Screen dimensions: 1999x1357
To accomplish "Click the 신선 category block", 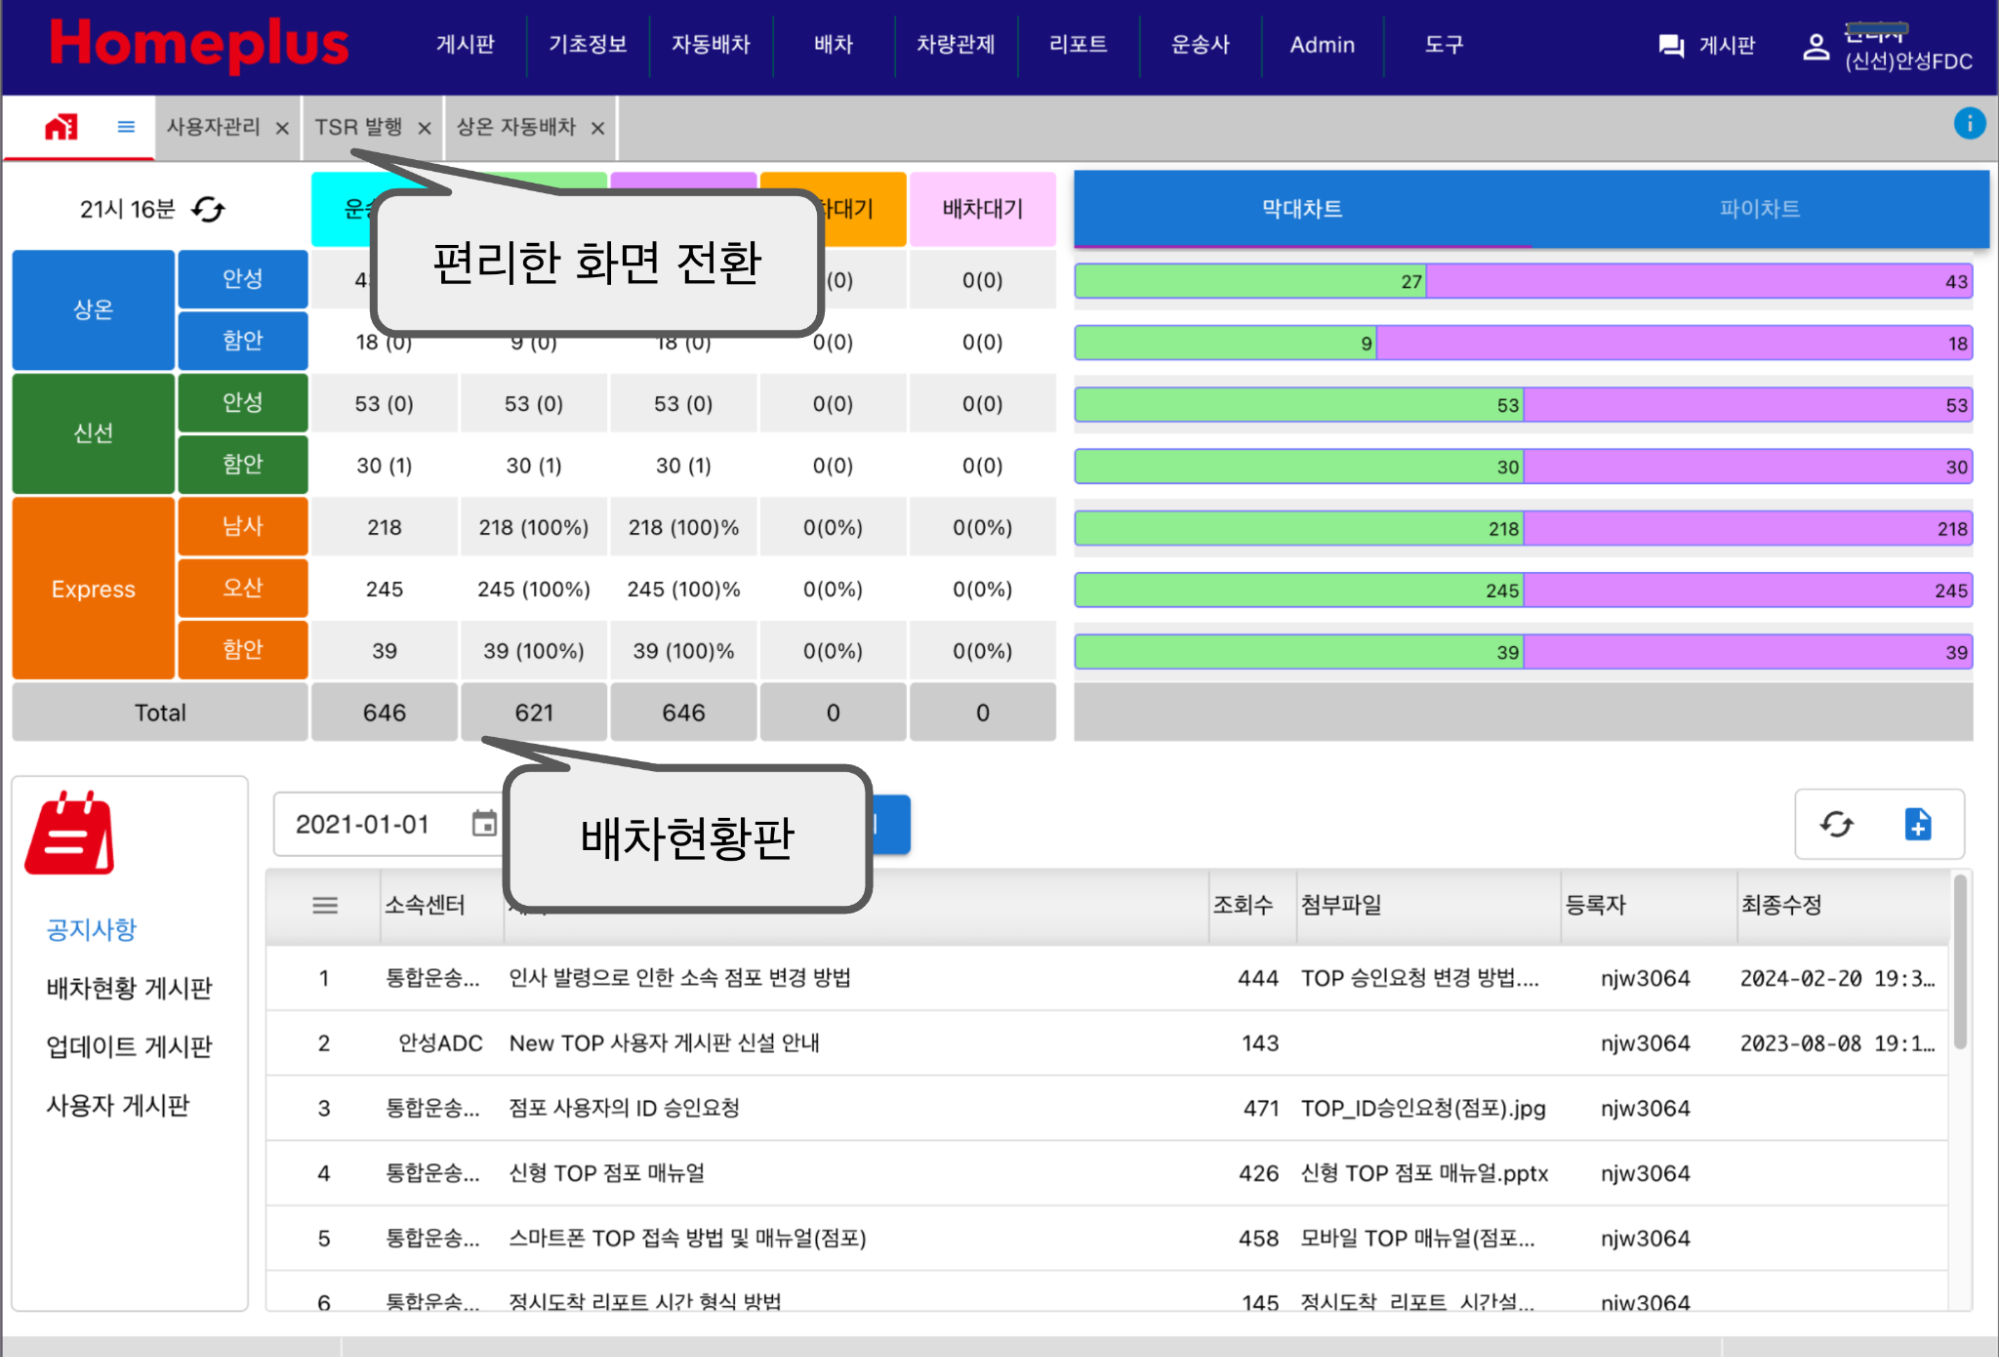I will coord(93,433).
